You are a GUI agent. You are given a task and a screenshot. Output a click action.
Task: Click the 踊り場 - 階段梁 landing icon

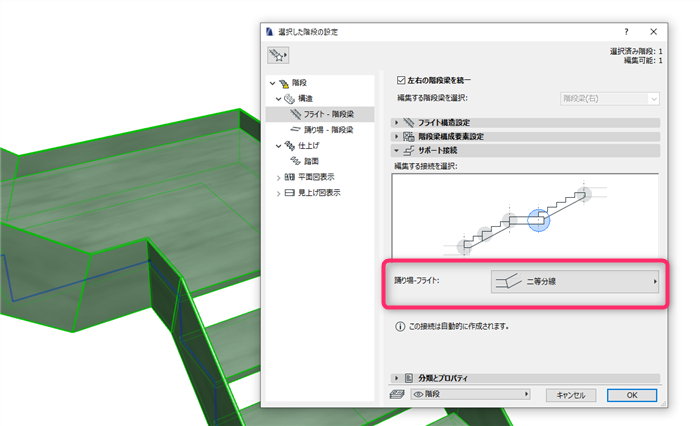click(x=295, y=129)
